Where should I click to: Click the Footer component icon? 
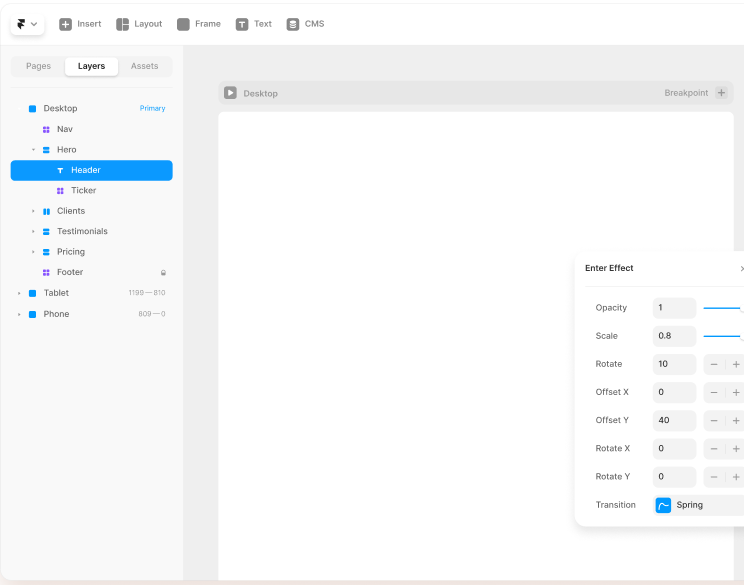point(46,272)
